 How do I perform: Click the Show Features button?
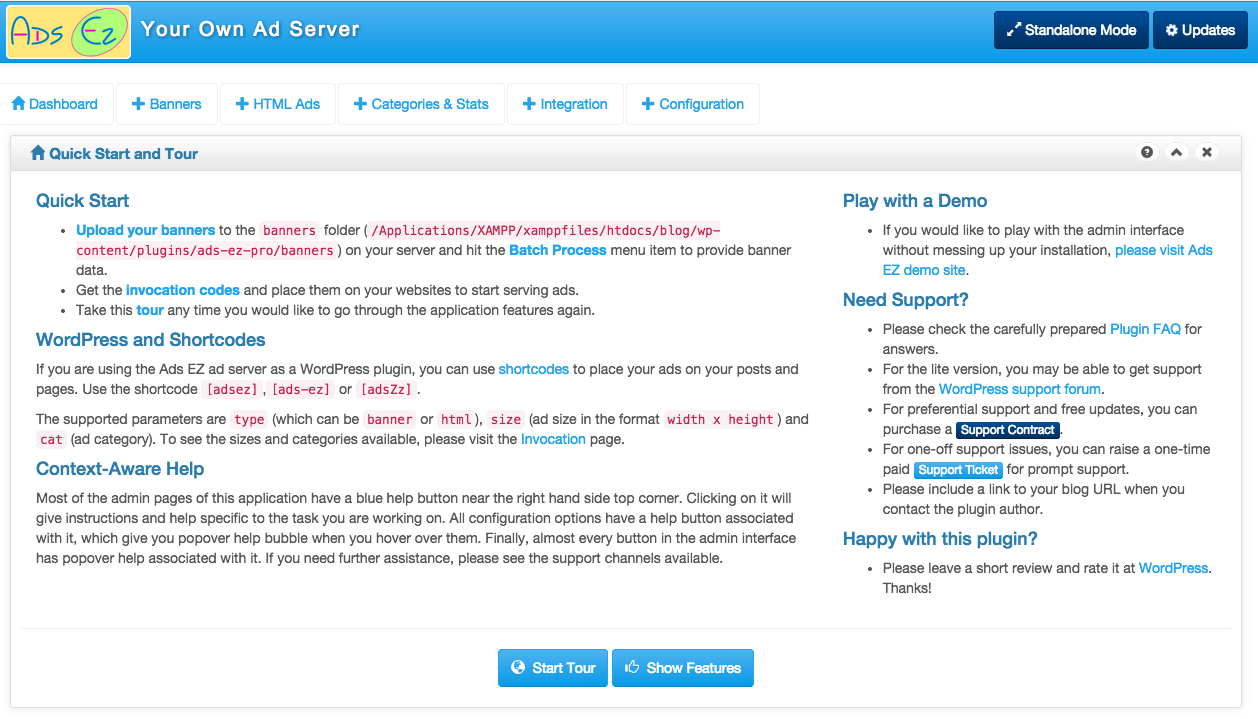[683, 668]
